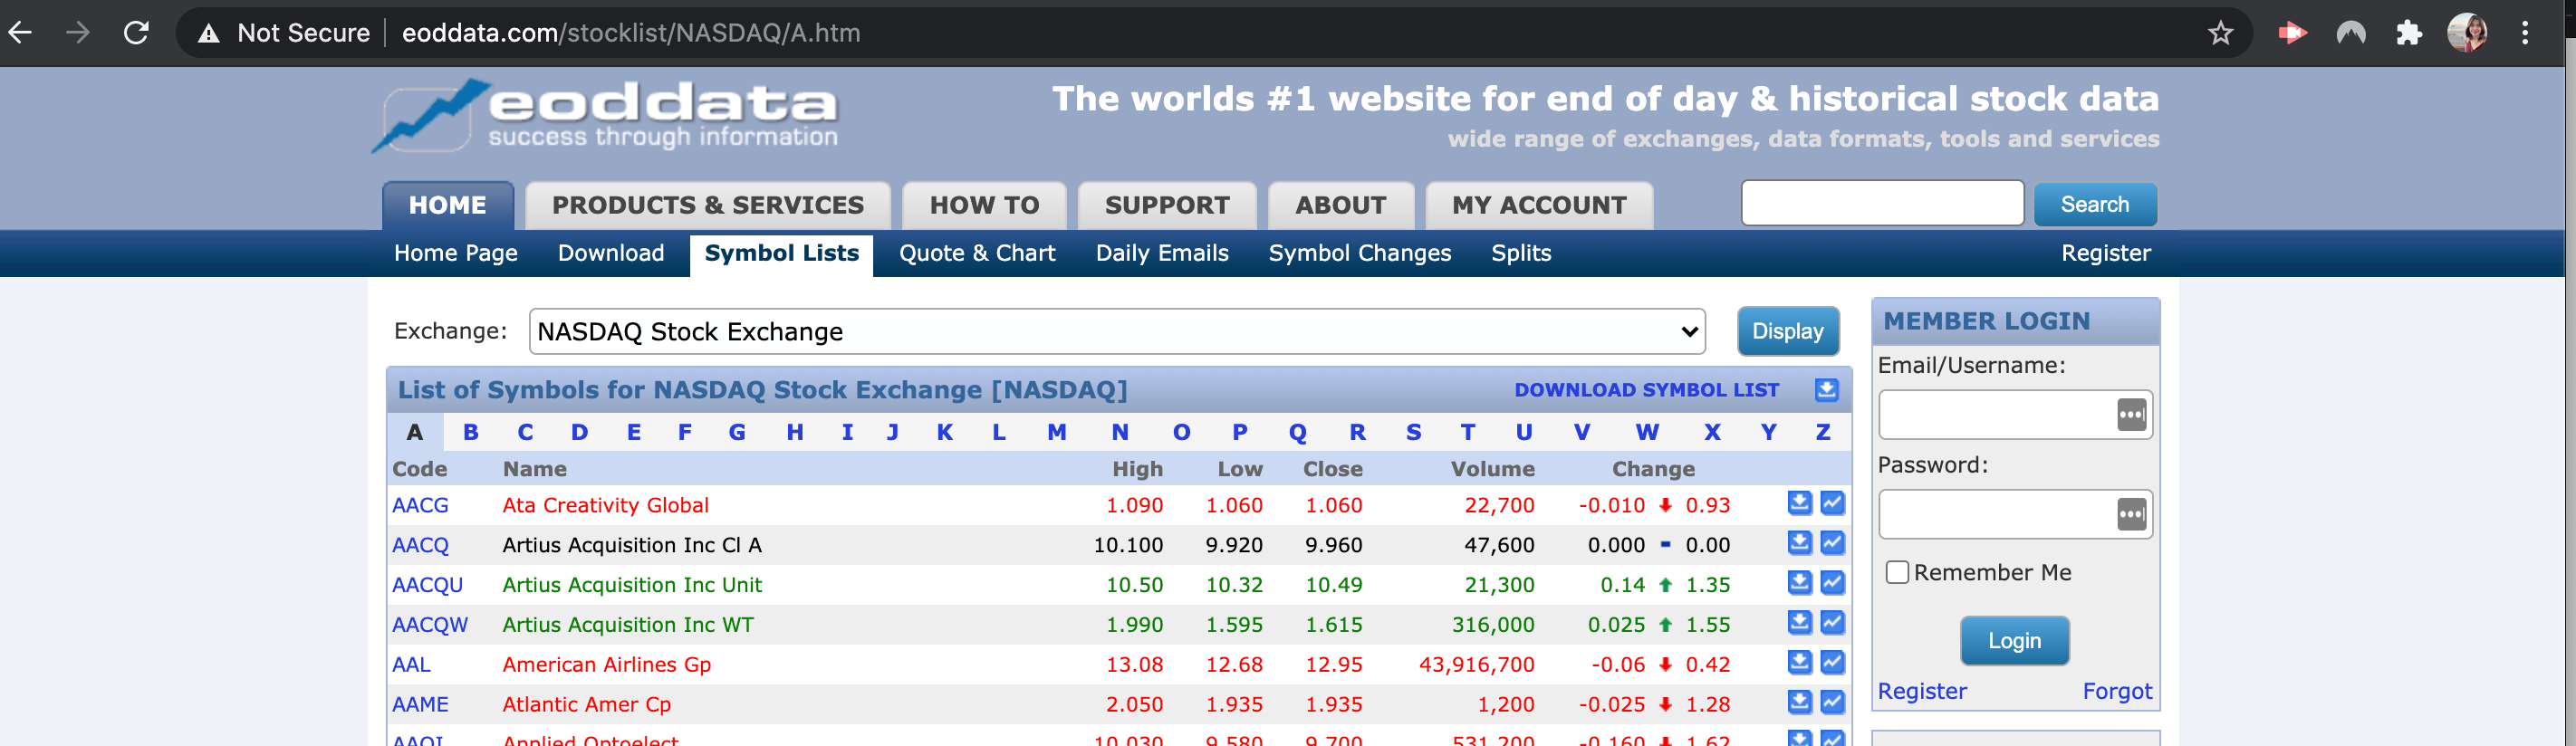
Task: Open the chart icon for AACQU row
Action: [x=1832, y=583]
